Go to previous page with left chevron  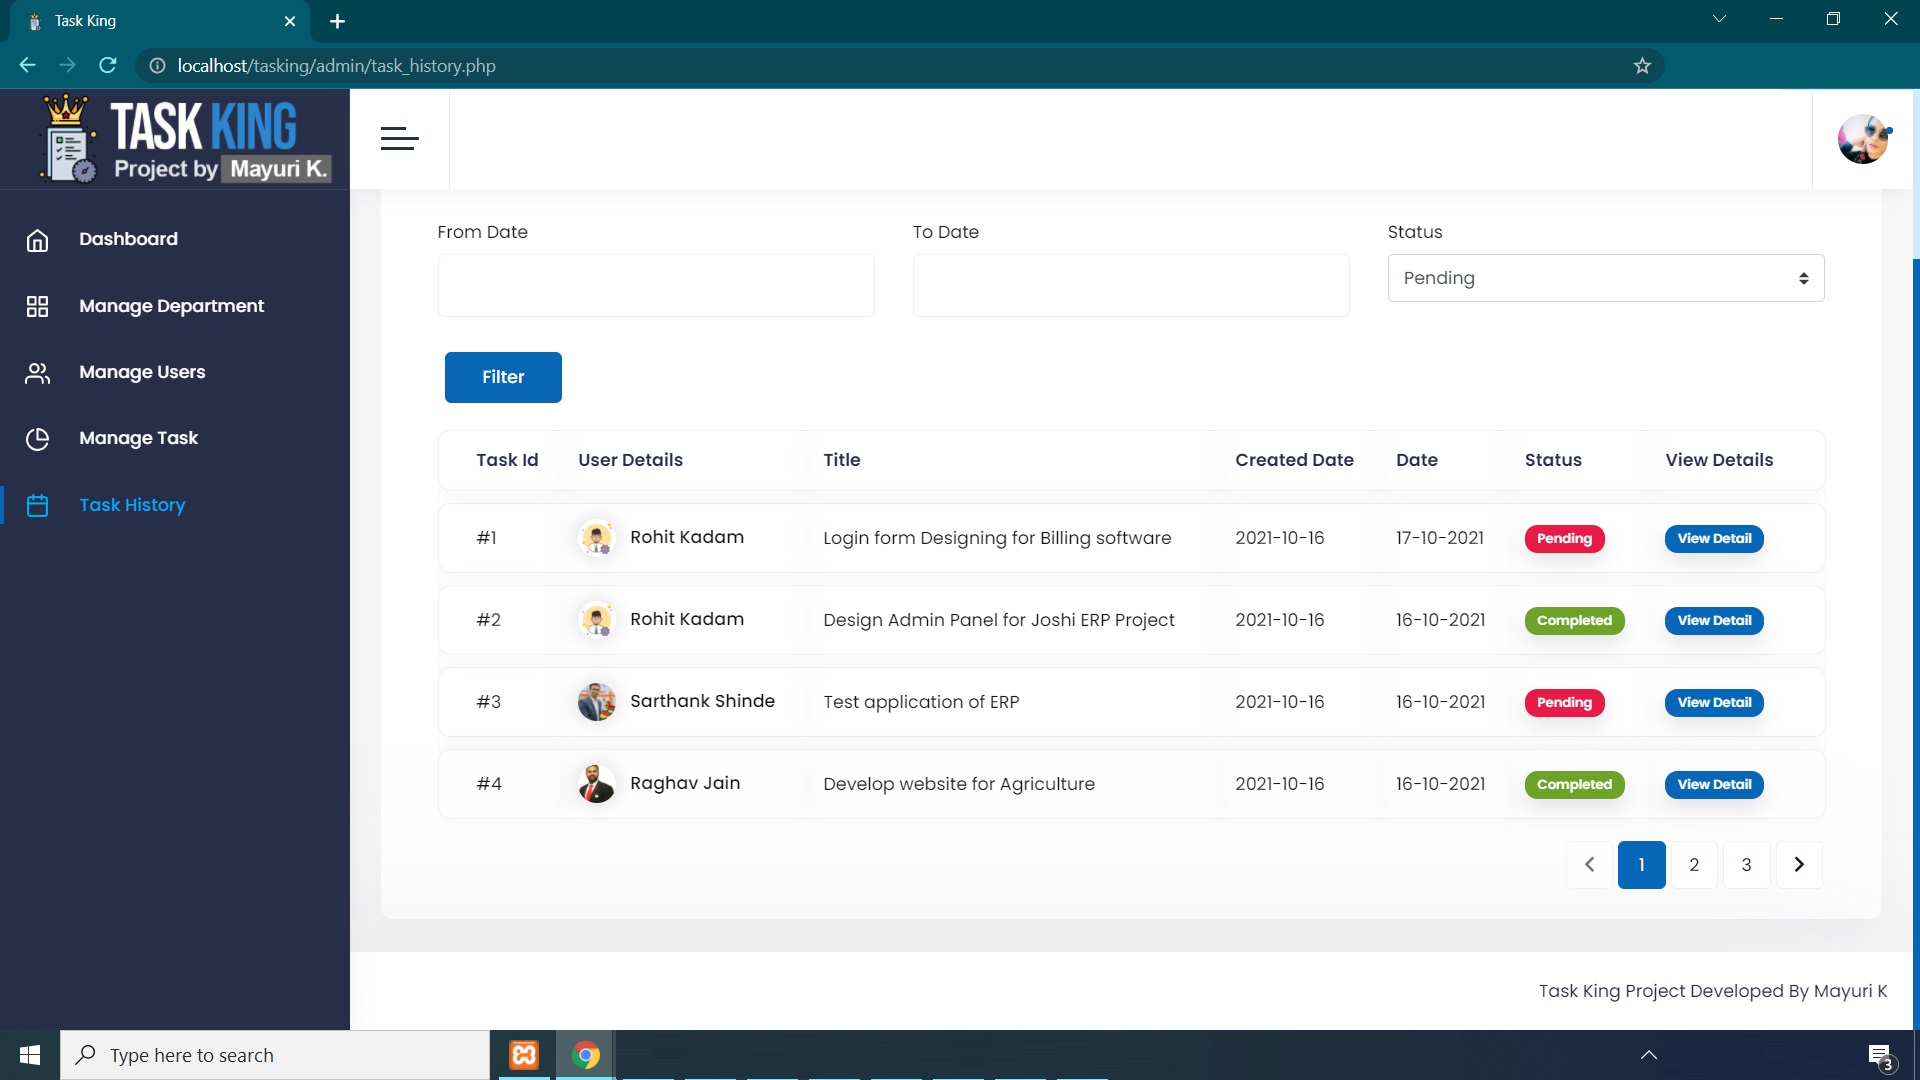pyautogui.click(x=1589, y=865)
